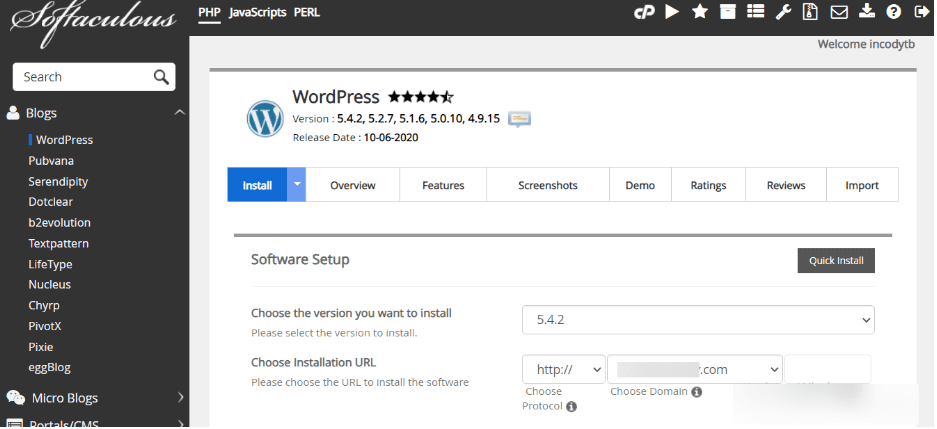This screenshot has width=937, height=429.
Task: Select Dotclear in the Blogs list
Action: click(50, 202)
